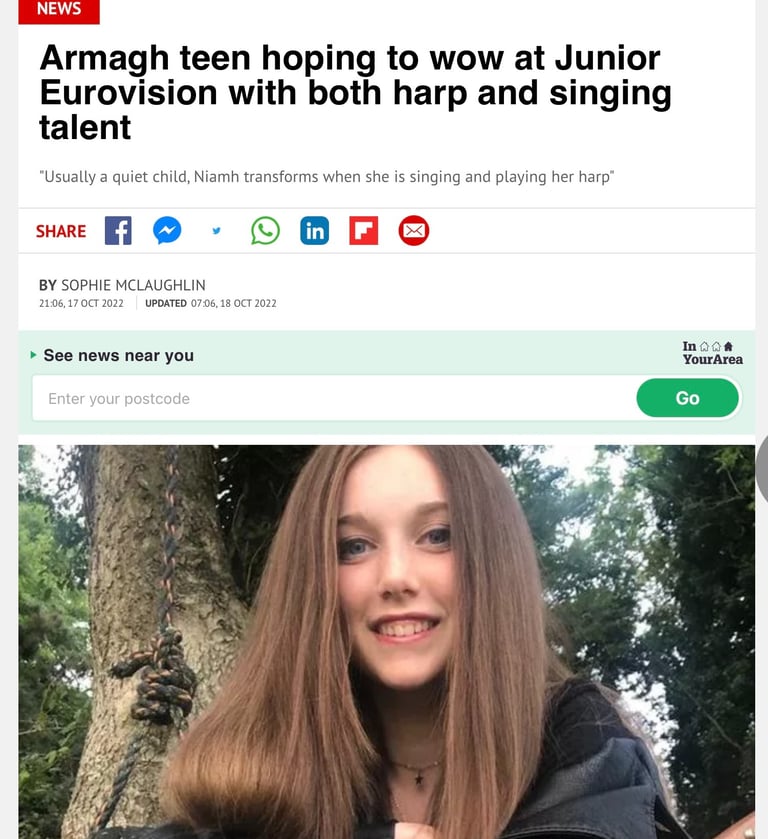Click the updated 18 Oct 2022 timestamp

click(211, 303)
